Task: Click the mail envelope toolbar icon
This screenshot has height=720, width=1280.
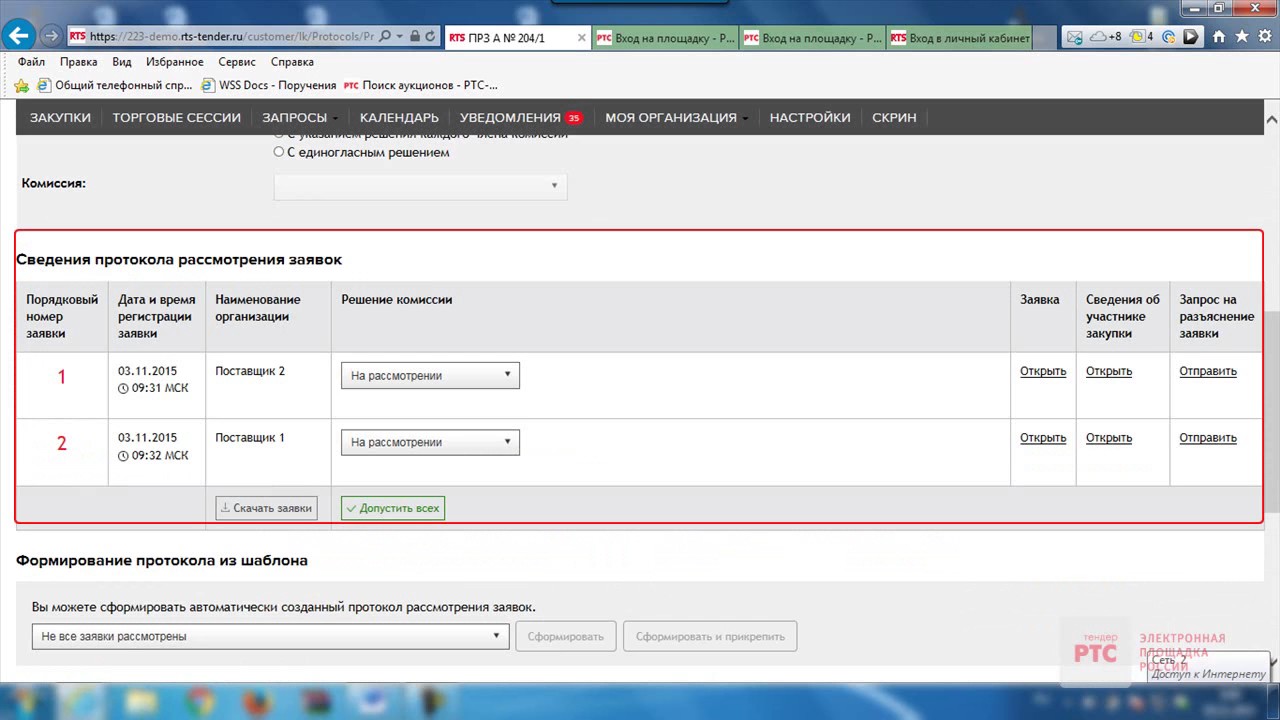Action: click(1074, 37)
